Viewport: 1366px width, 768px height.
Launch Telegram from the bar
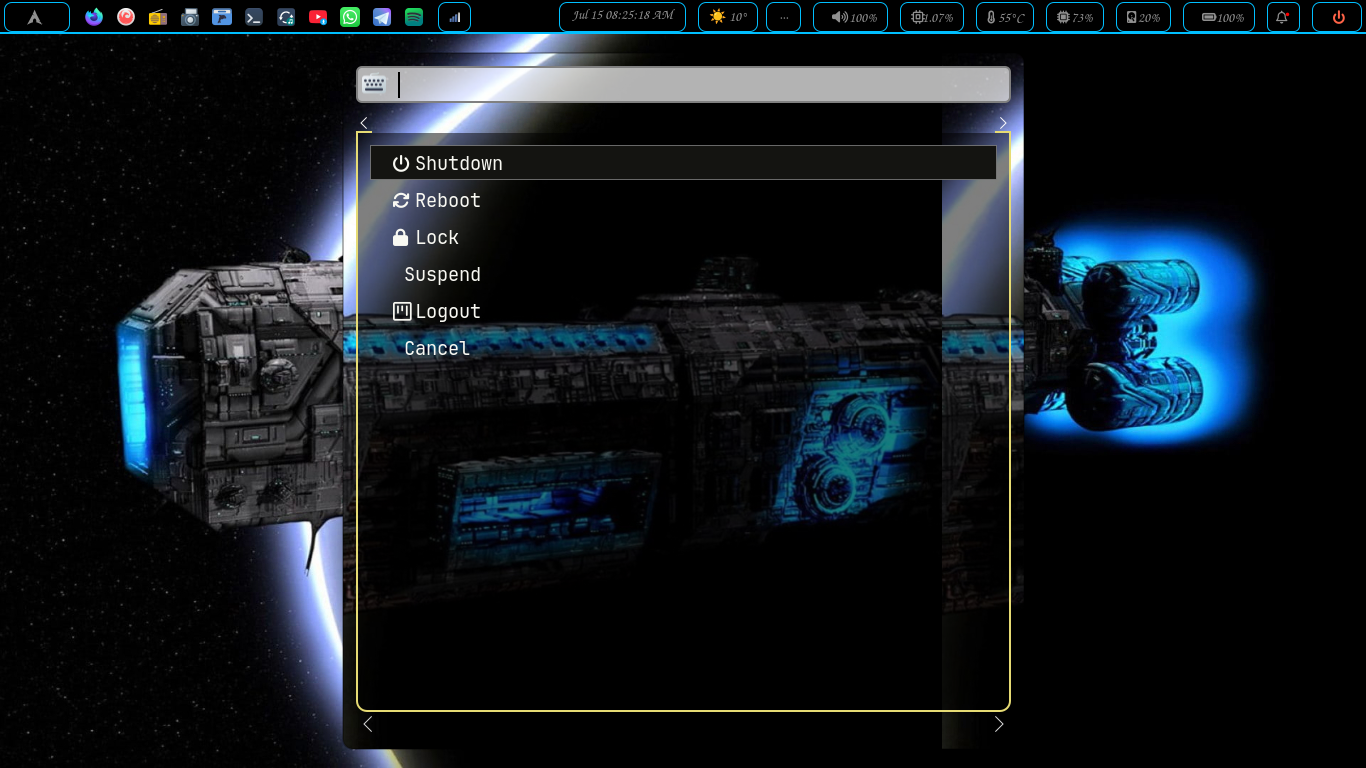[382, 17]
